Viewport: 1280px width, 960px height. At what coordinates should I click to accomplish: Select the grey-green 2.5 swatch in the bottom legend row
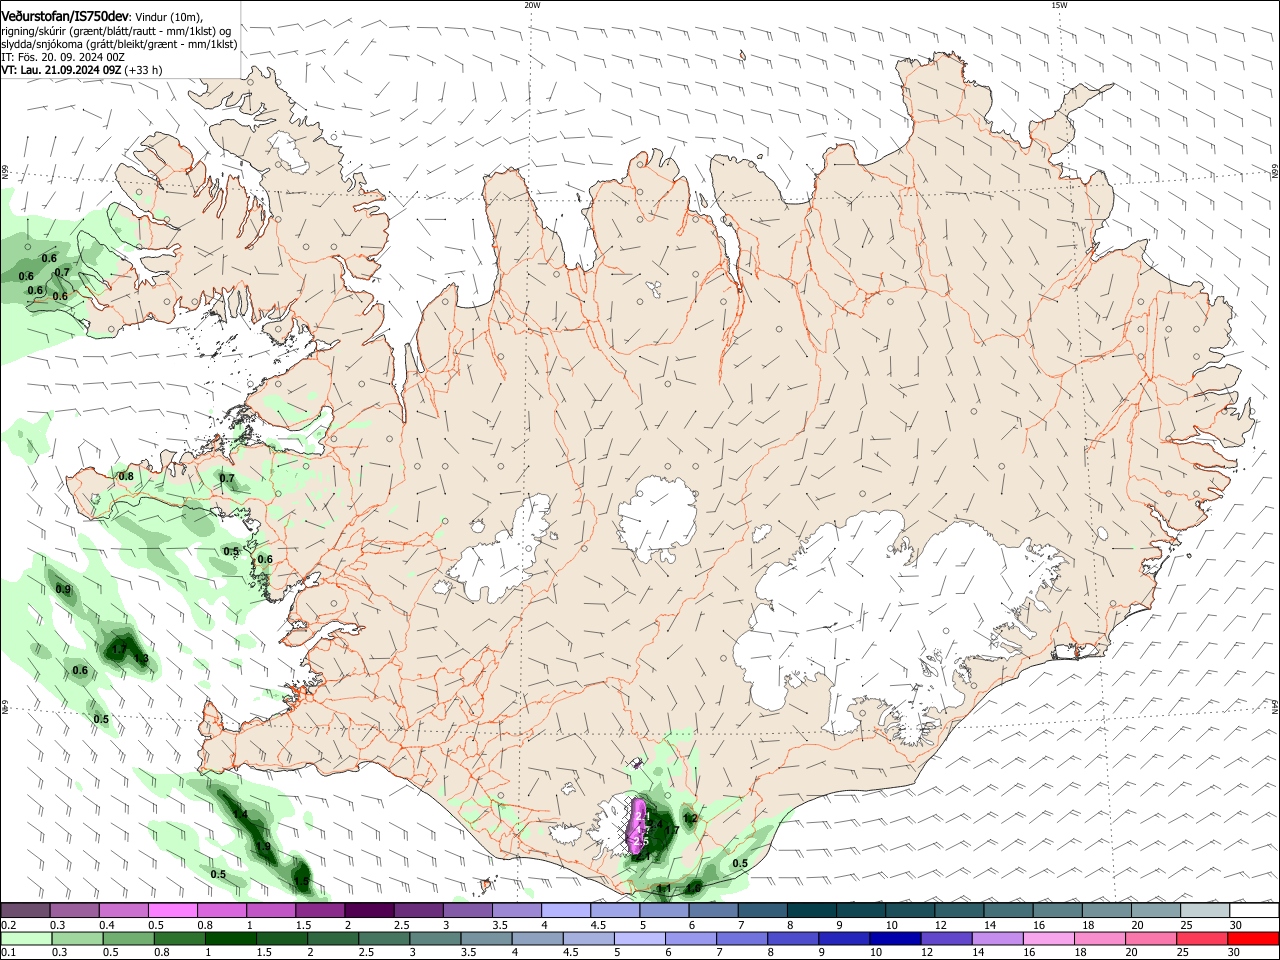click(385, 938)
